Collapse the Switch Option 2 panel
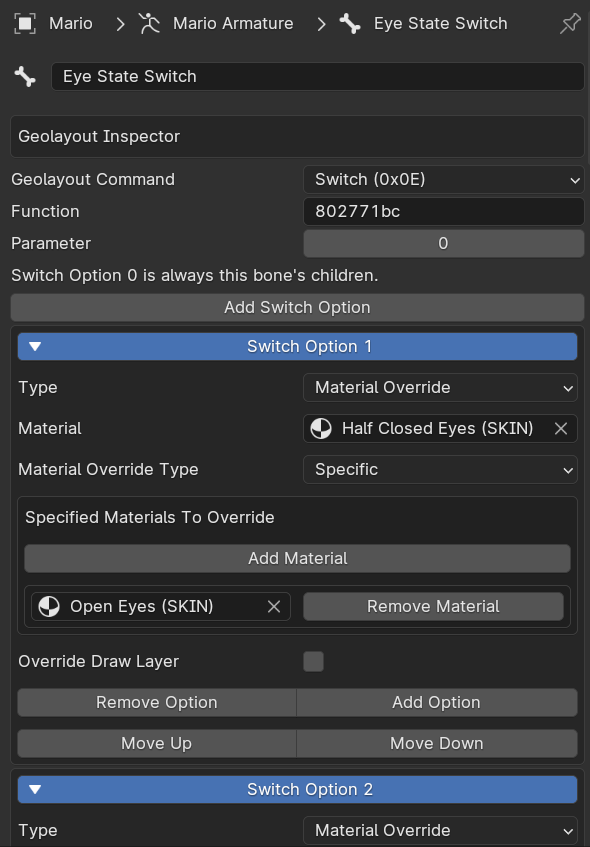Screen dimensions: 590x847 [x=297, y=789]
